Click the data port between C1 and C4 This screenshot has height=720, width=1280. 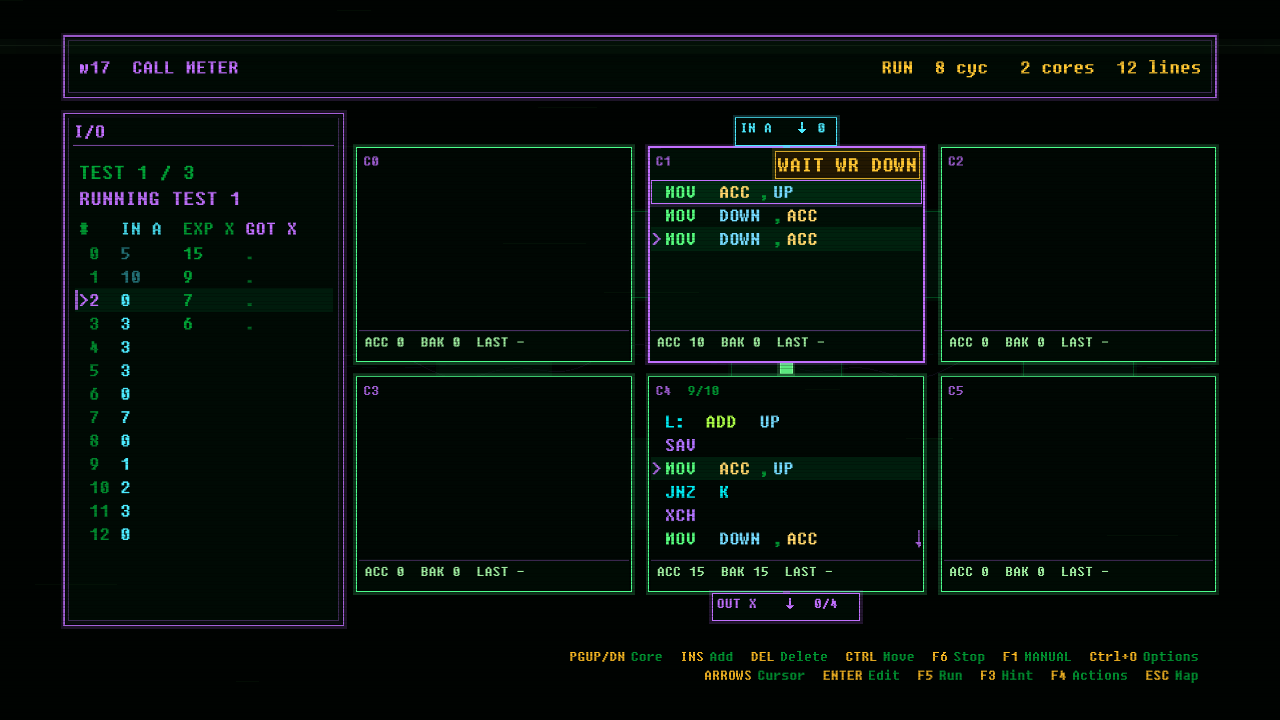tap(786, 369)
